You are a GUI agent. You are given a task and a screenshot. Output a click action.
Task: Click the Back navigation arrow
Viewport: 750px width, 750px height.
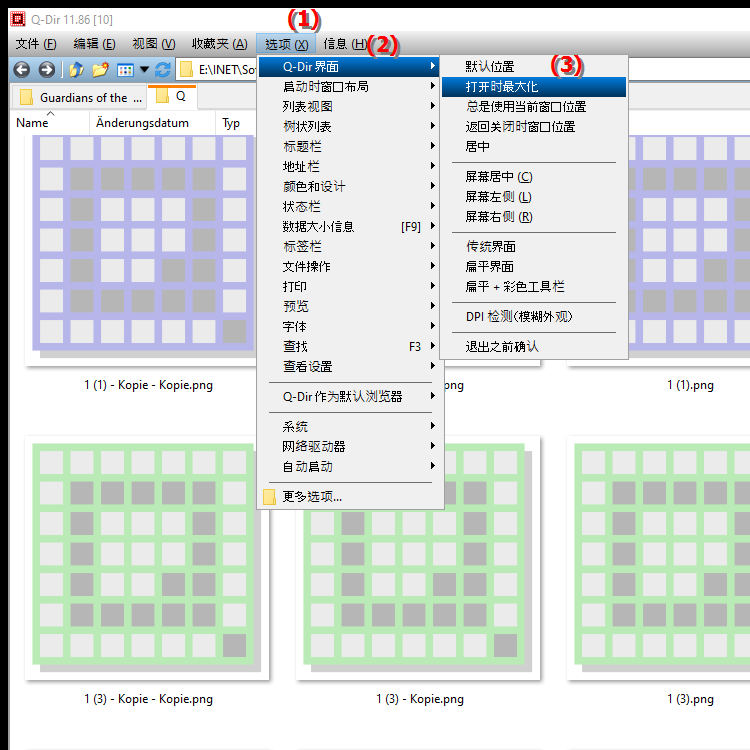pyautogui.click(x=22, y=70)
